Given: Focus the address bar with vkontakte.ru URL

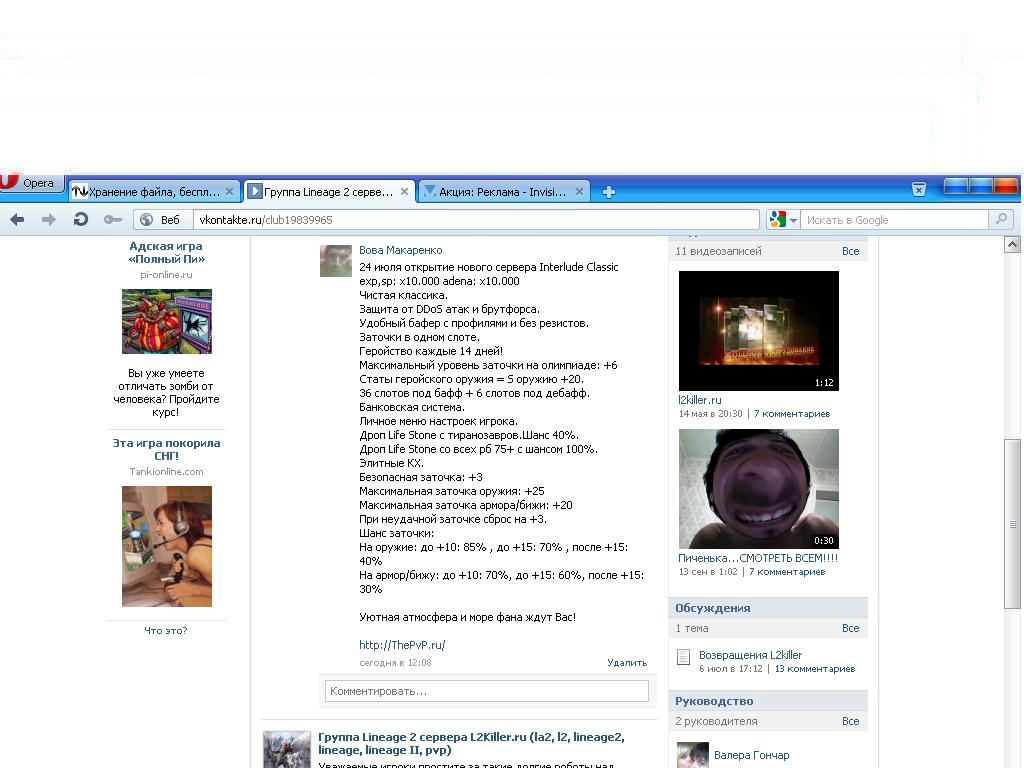Looking at the screenshot, I should tap(475, 220).
